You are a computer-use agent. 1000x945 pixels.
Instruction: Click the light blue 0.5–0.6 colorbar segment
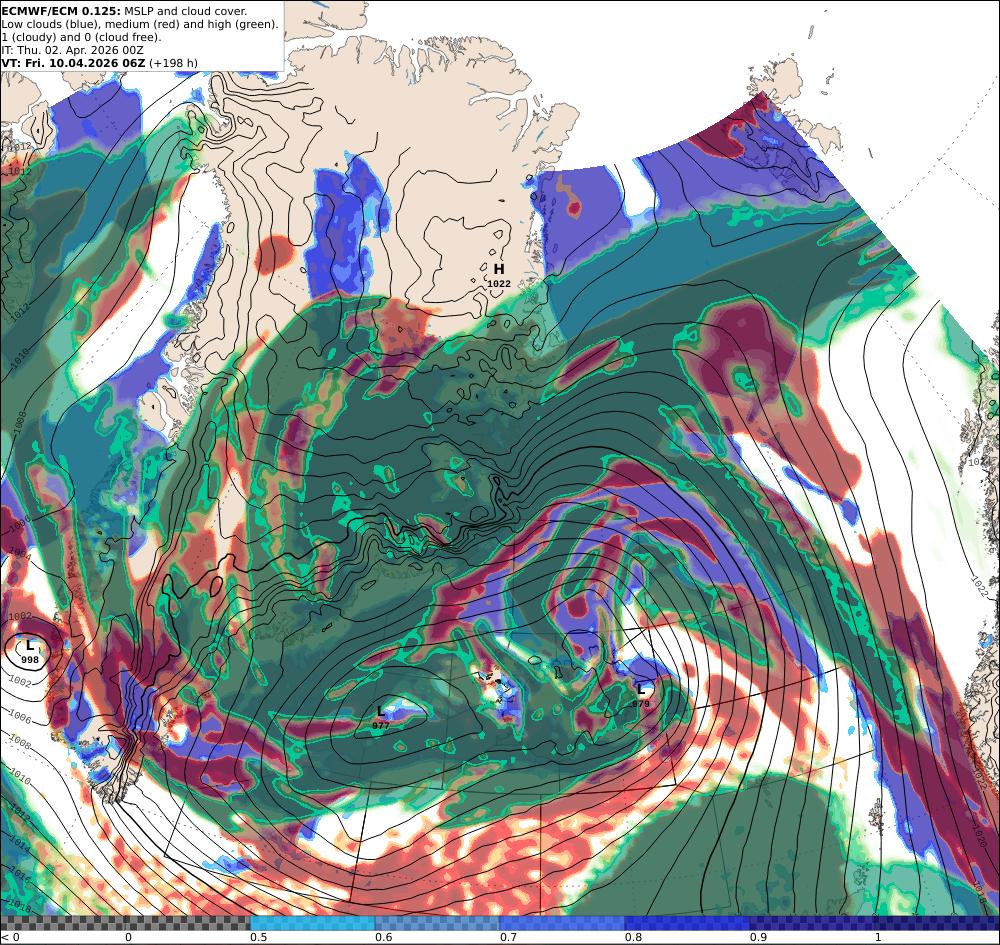coord(312,923)
